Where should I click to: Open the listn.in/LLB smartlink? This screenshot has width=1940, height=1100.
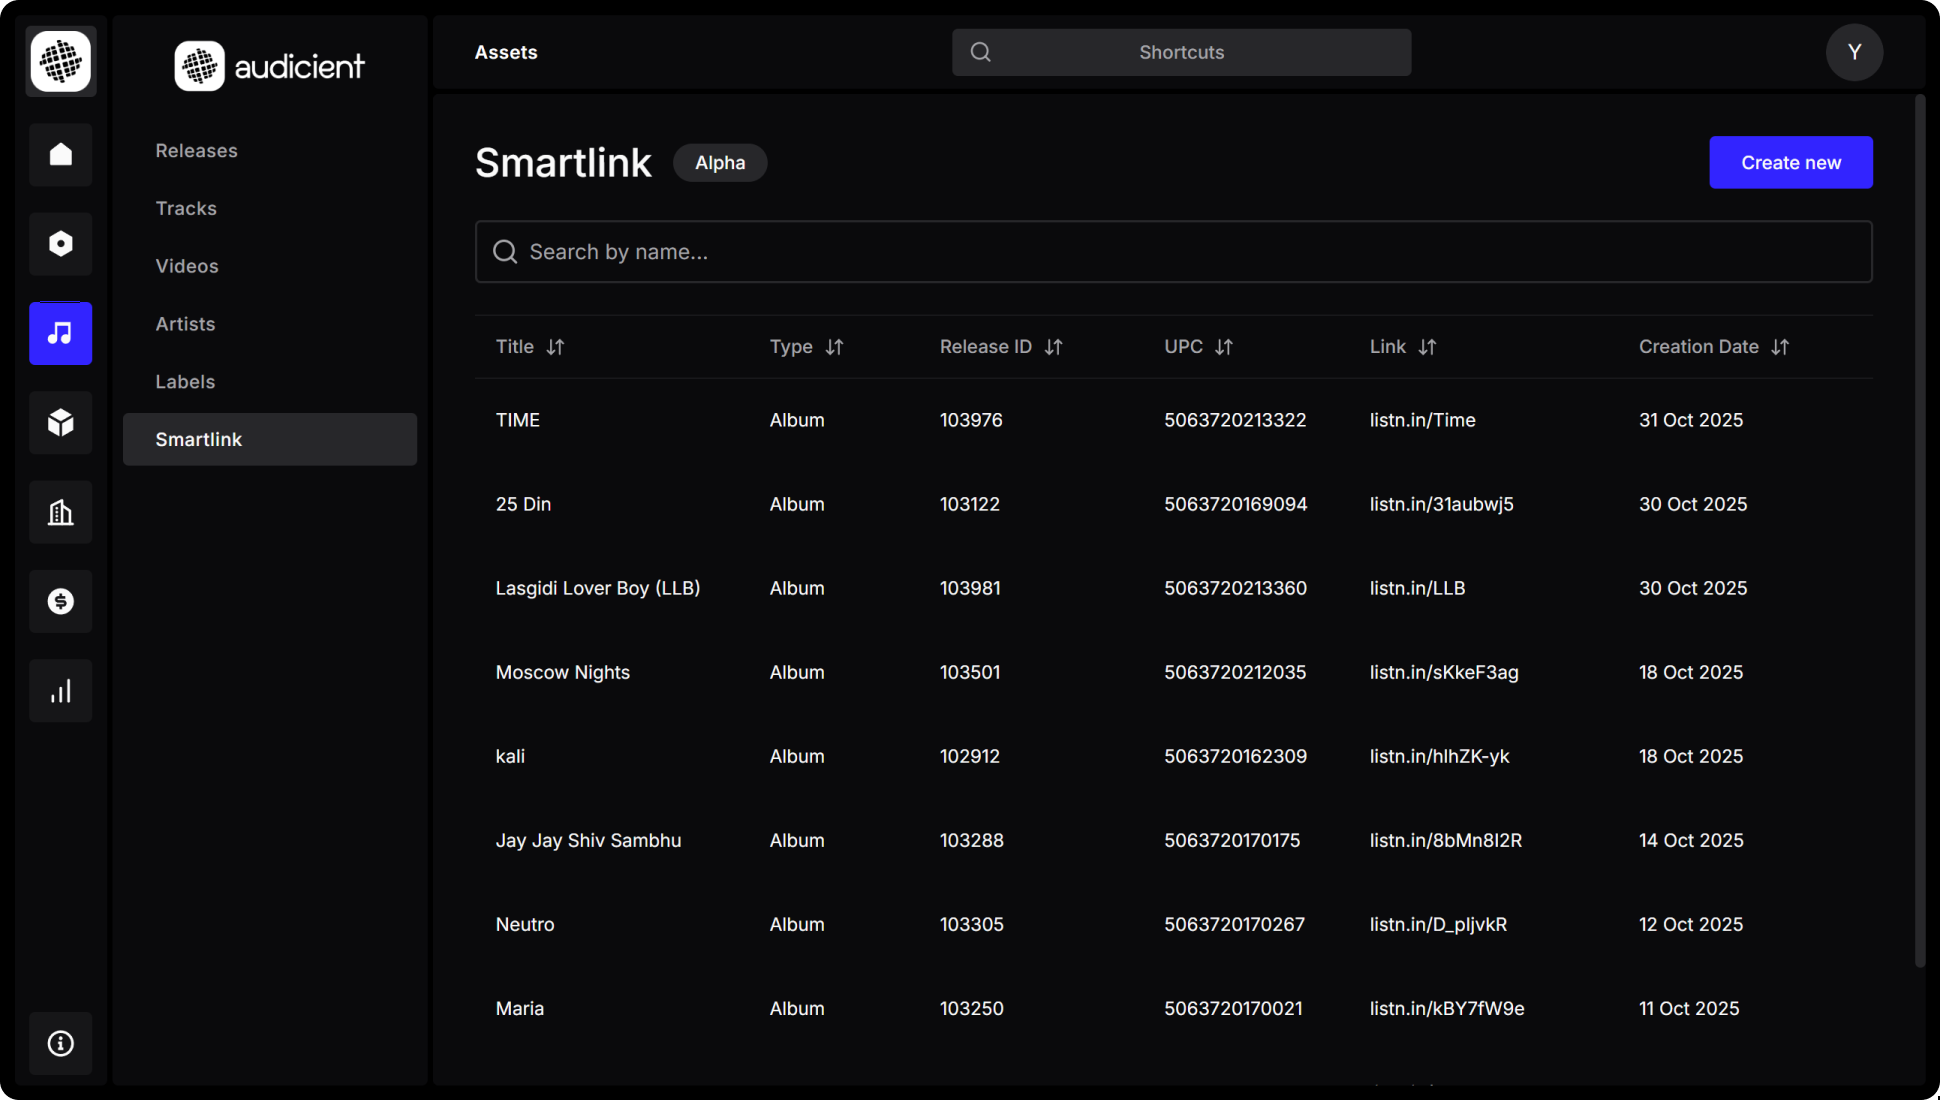1417,588
